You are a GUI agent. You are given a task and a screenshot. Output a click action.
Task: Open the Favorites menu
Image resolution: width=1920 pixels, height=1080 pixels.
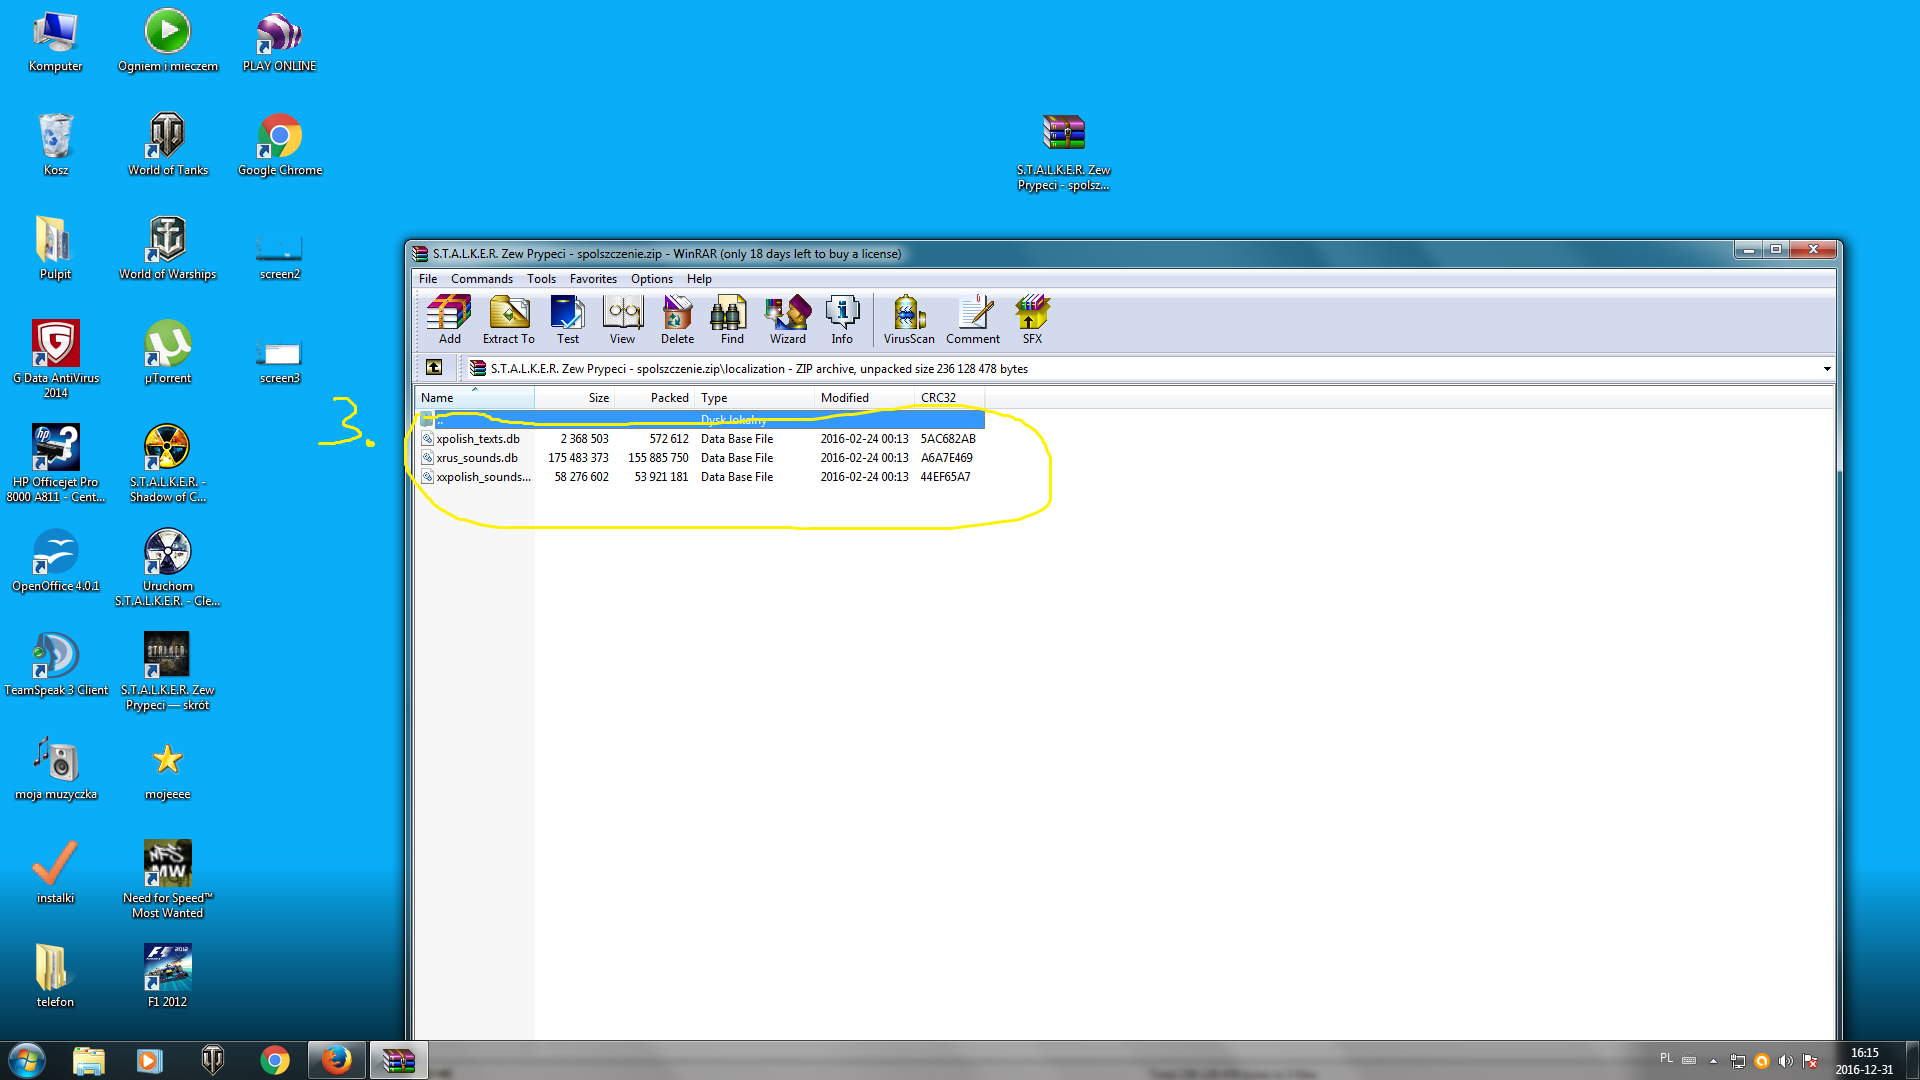click(x=593, y=279)
